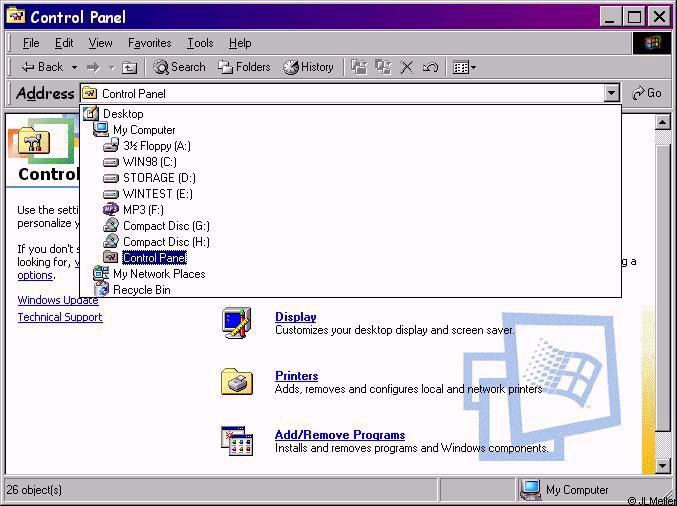Open the Windows Update link
This screenshot has width=677, height=506.
(x=58, y=300)
